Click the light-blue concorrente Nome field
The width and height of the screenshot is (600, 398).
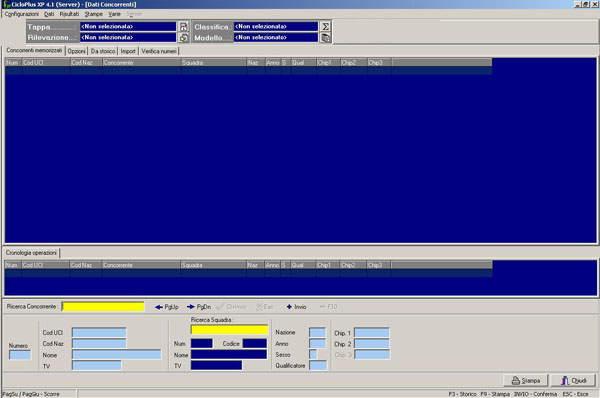point(117,355)
